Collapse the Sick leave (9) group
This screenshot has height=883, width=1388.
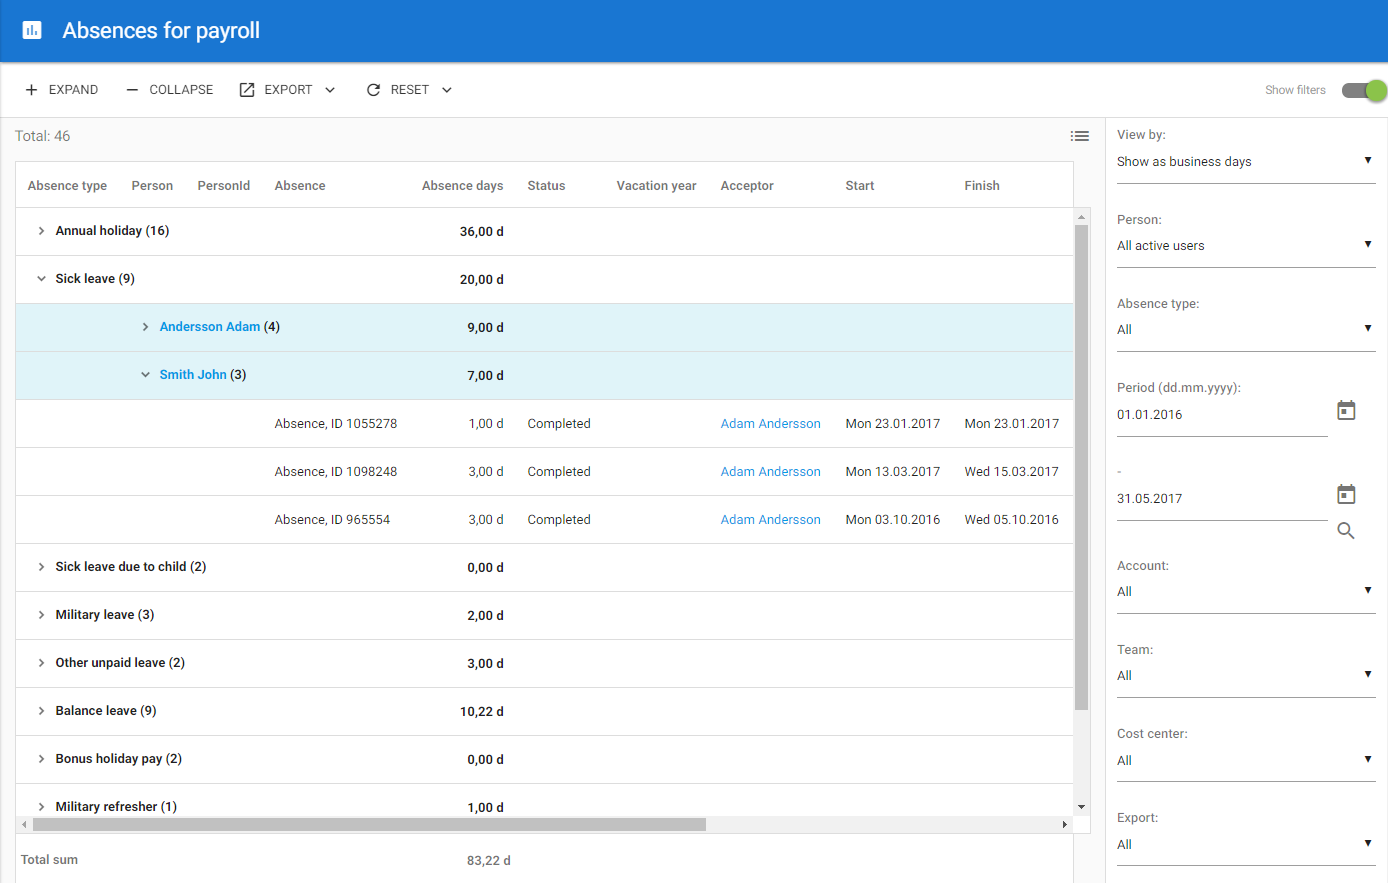click(41, 279)
